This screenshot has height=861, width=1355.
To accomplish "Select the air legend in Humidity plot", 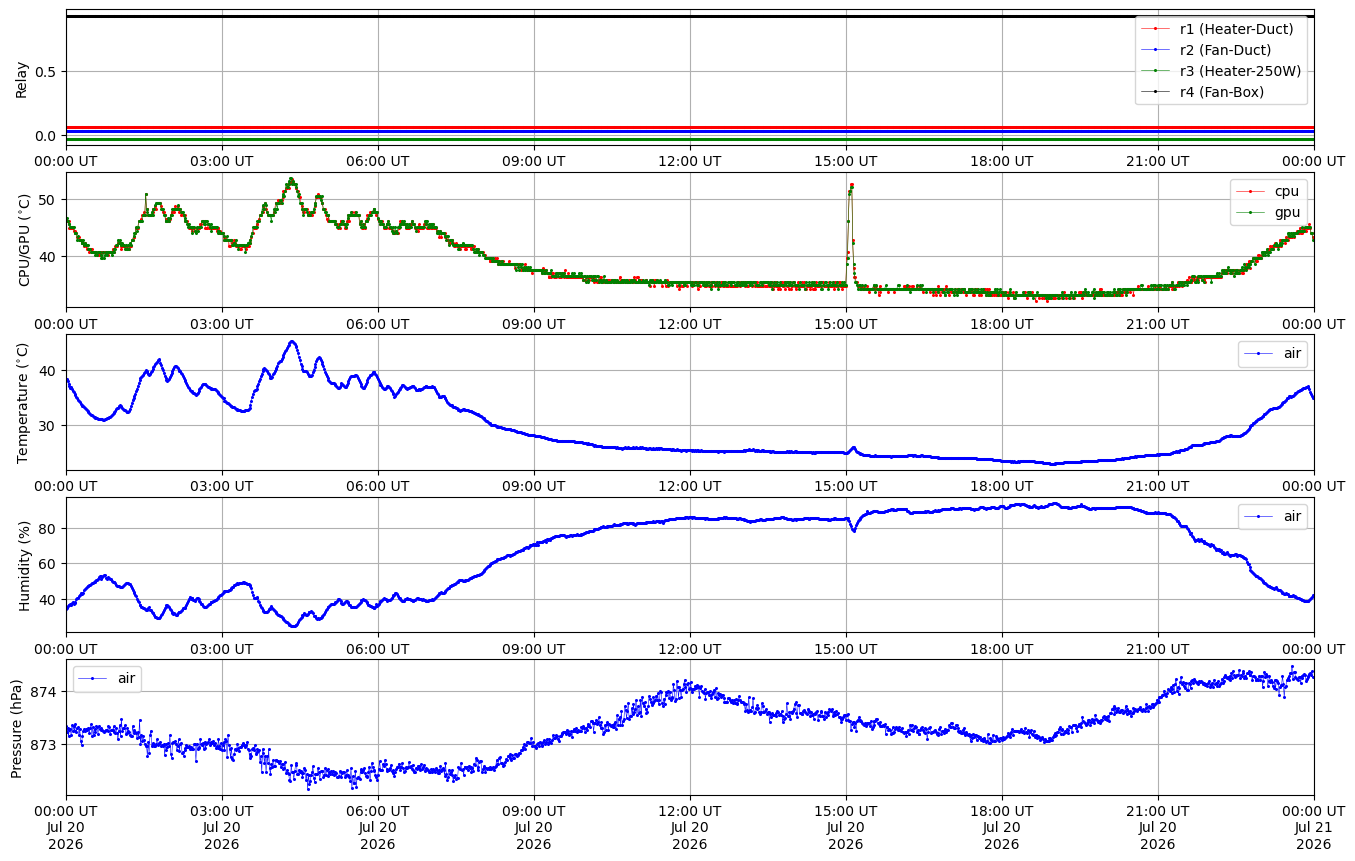I will pos(1272,517).
